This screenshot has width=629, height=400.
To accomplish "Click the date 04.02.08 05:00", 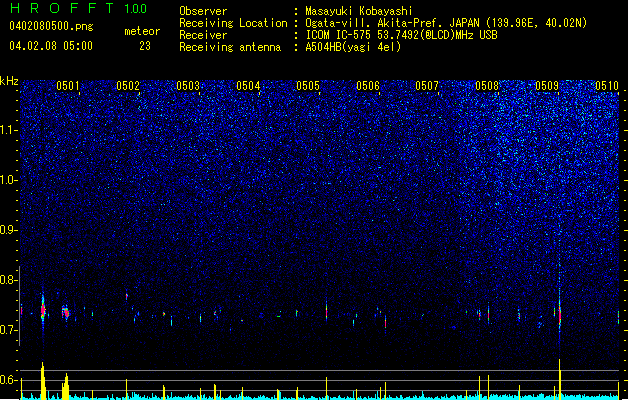I will [x=51, y=46].
